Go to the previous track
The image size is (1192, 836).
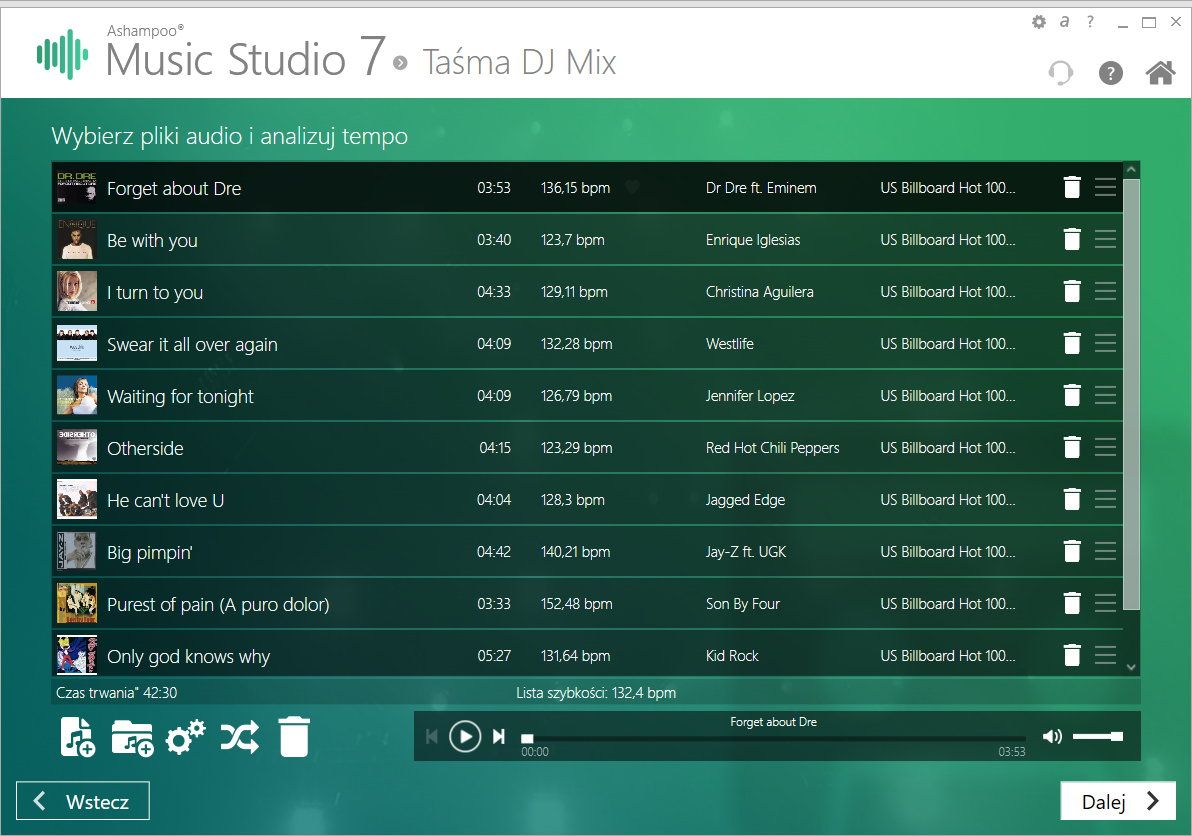click(432, 736)
